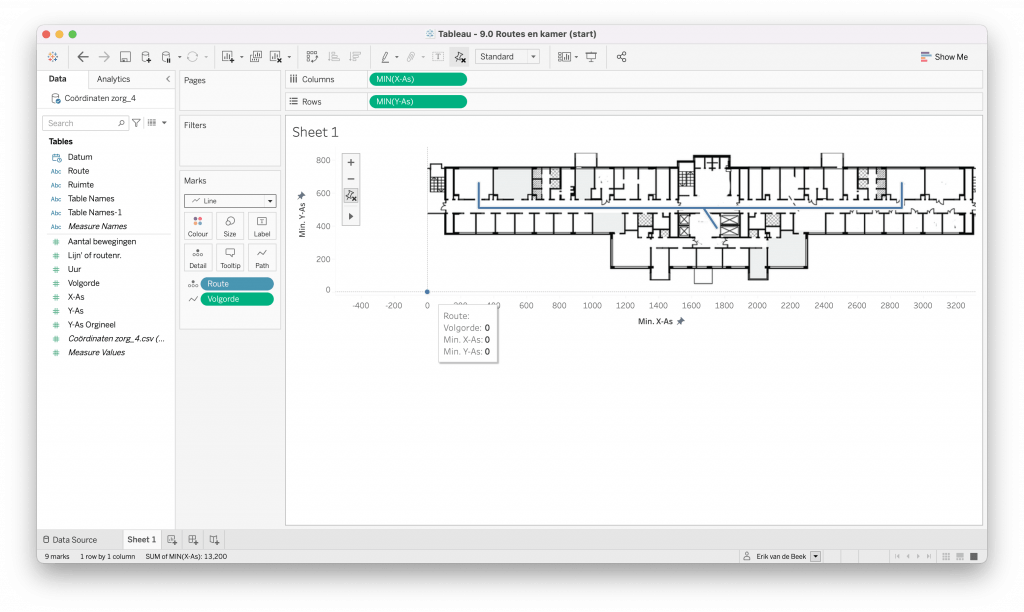Viewport: 1024px width, 612px height.
Task: Click the Show Me button
Action: click(x=944, y=57)
